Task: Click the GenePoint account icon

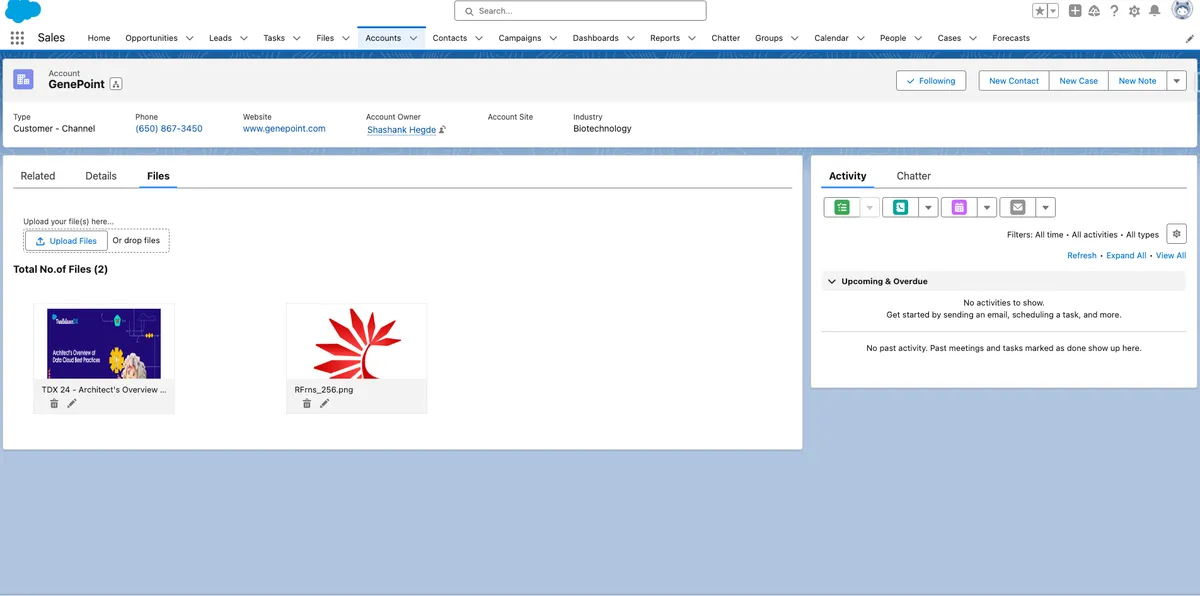Action: pyautogui.click(x=23, y=80)
